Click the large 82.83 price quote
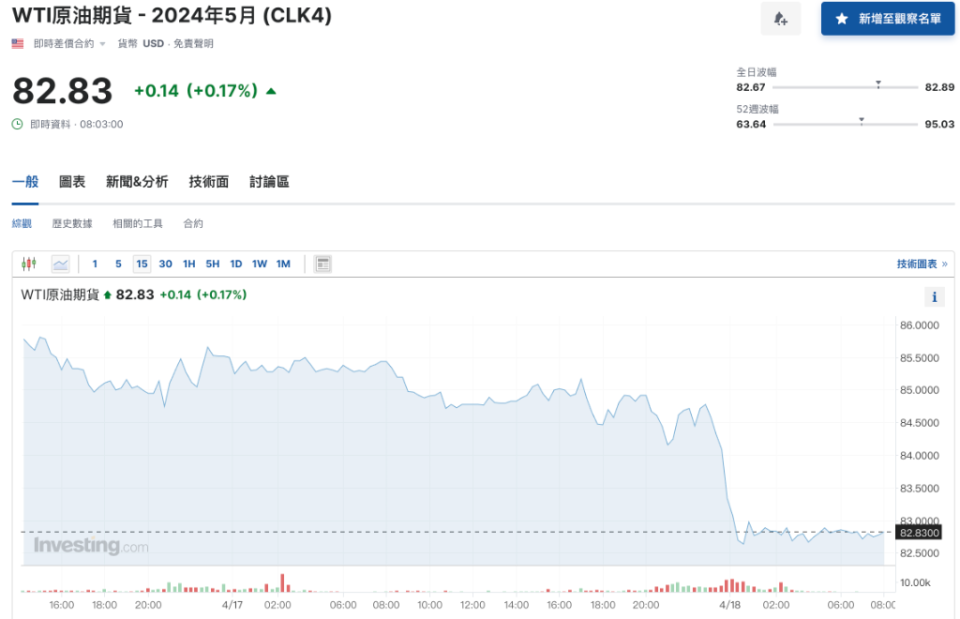Viewport: 960px width, 619px height. (x=62, y=91)
